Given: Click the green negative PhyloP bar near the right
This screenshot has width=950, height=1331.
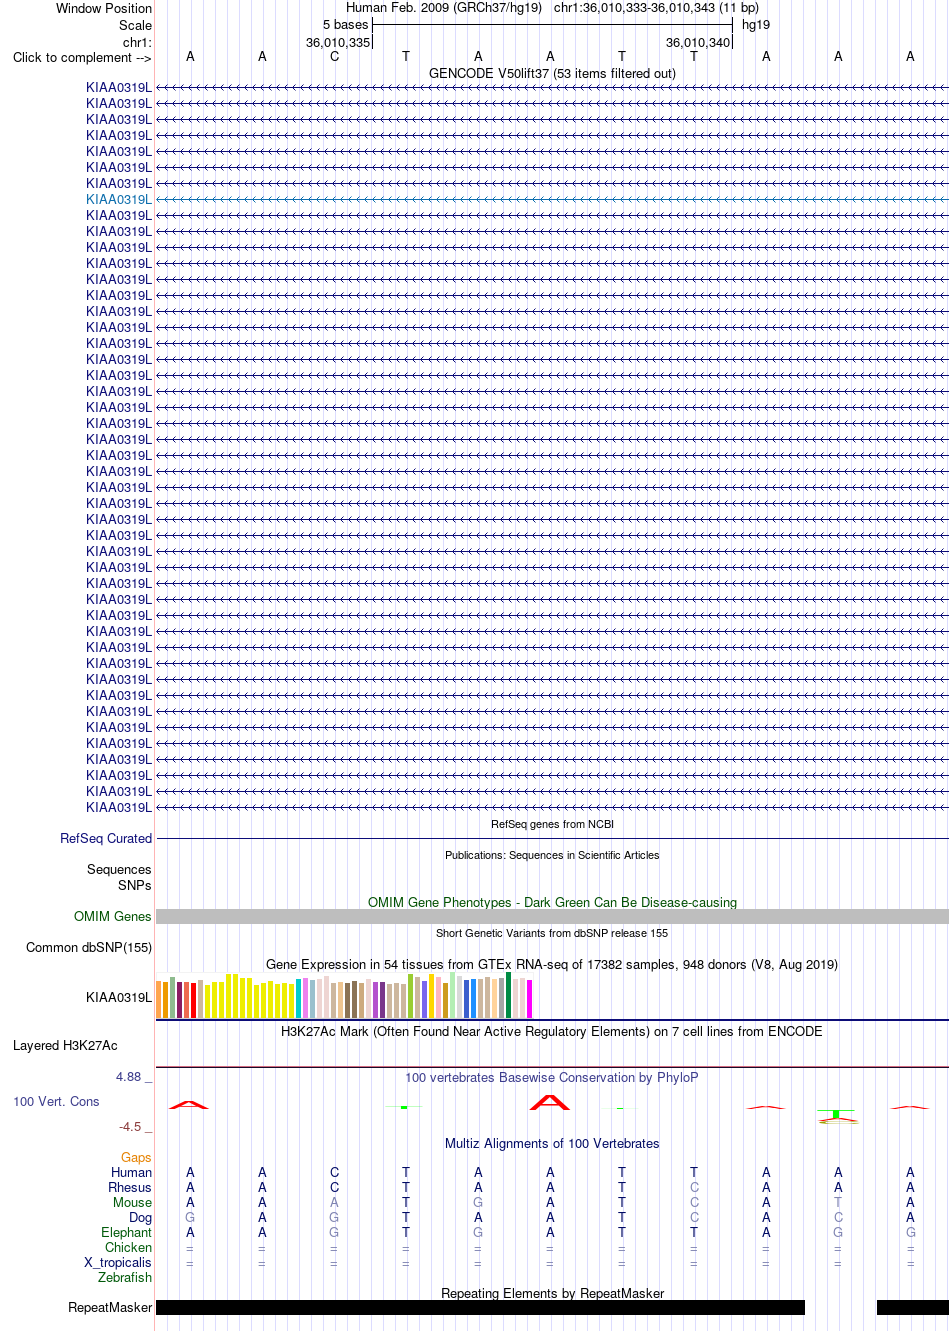Looking at the screenshot, I should [837, 1113].
